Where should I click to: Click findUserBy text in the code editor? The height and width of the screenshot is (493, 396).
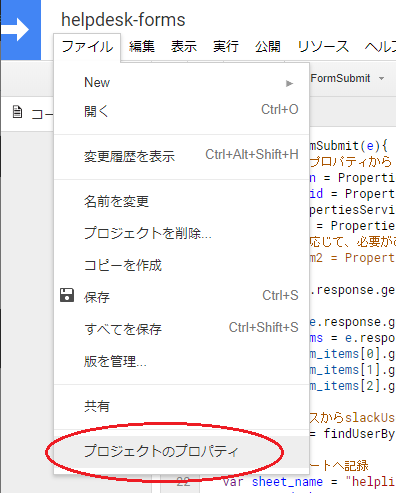pyautogui.click(x=359, y=434)
